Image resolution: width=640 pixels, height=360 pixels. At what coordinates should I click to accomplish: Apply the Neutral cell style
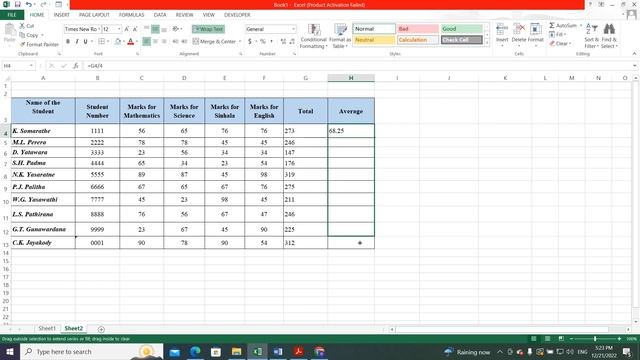tap(374, 40)
